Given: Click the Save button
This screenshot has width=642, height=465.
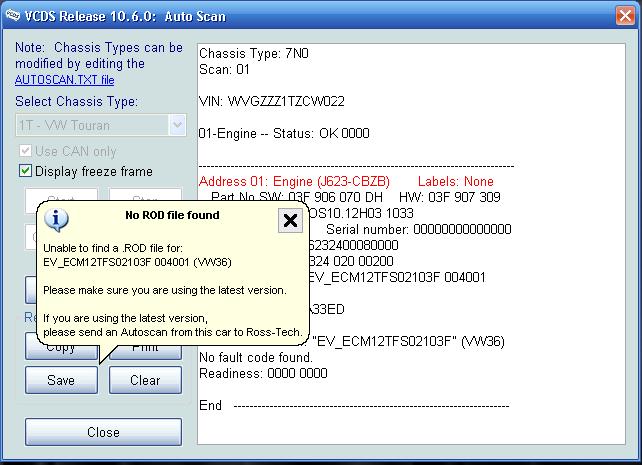Looking at the screenshot, I should (61, 380).
